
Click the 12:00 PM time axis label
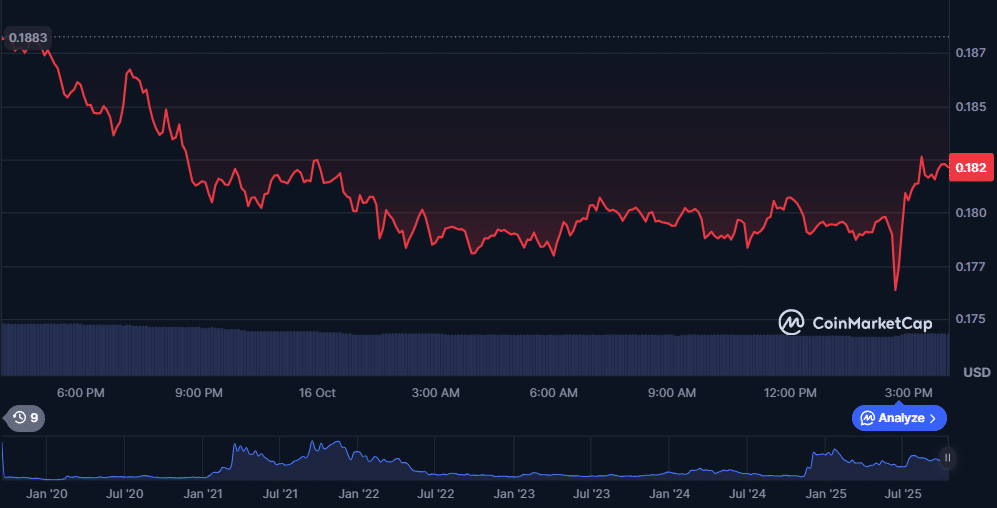(790, 393)
